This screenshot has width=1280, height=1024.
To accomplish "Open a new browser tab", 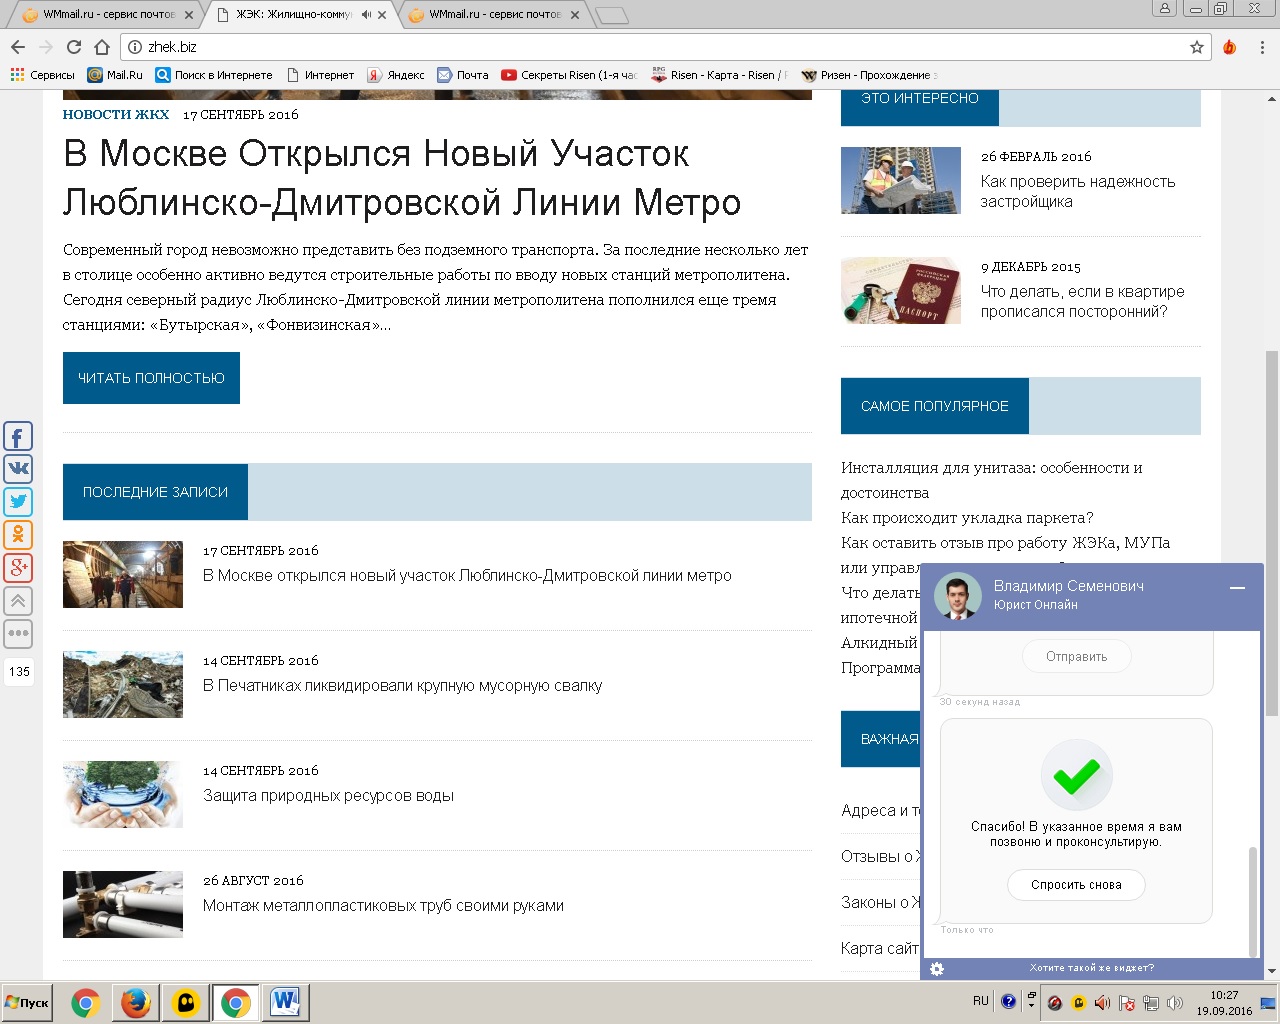I will pyautogui.click(x=611, y=15).
